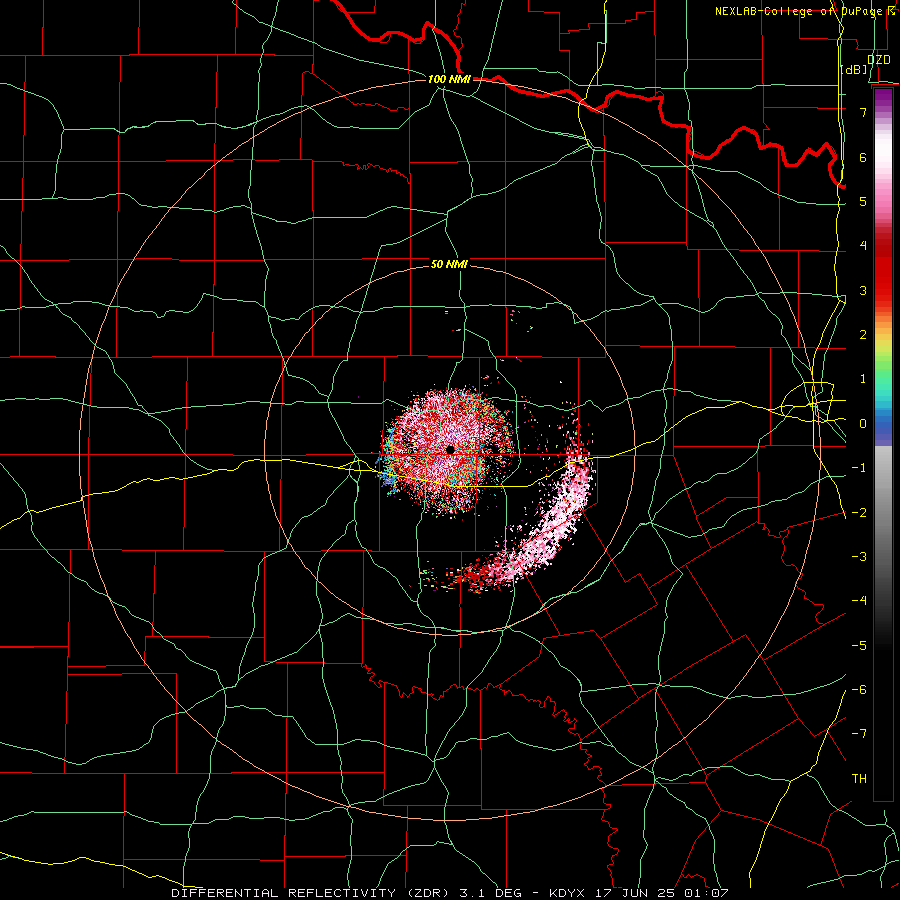
Task: Click the -6 value on the color scale
Action: [859, 690]
